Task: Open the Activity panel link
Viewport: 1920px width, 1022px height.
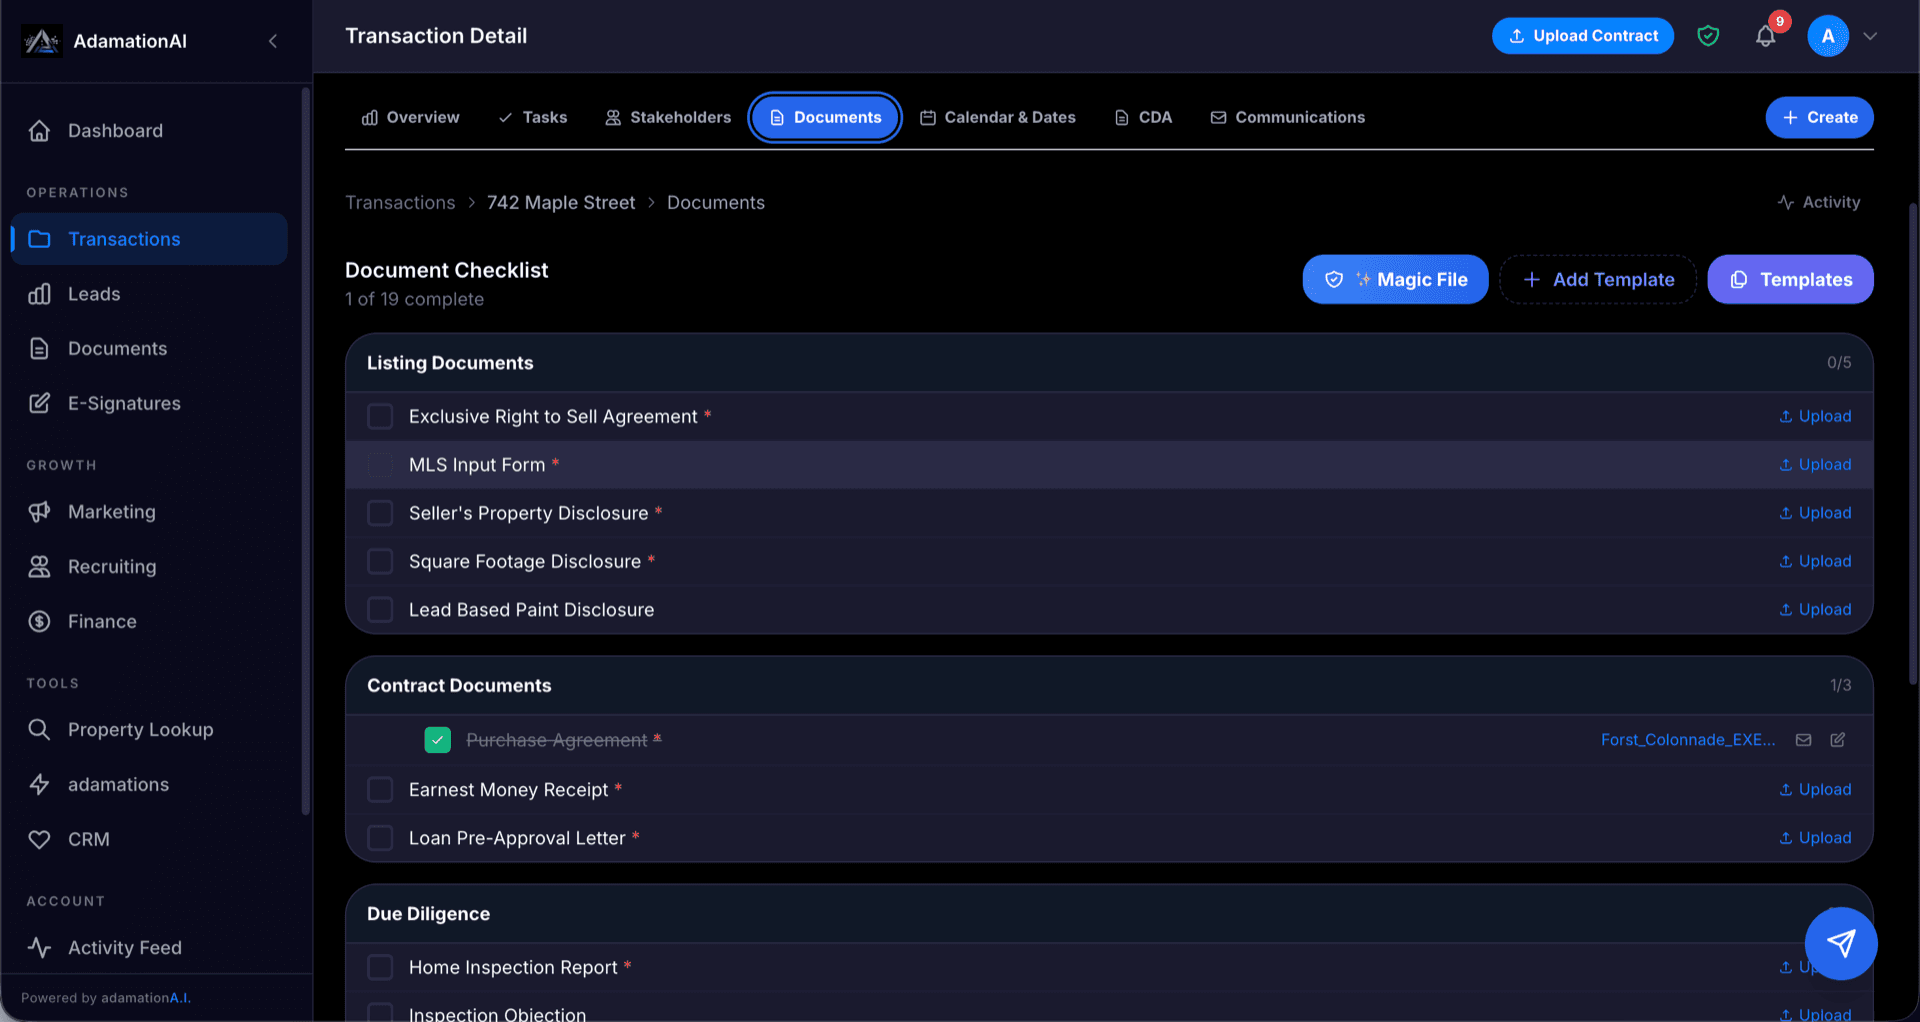Action: 1819,202
